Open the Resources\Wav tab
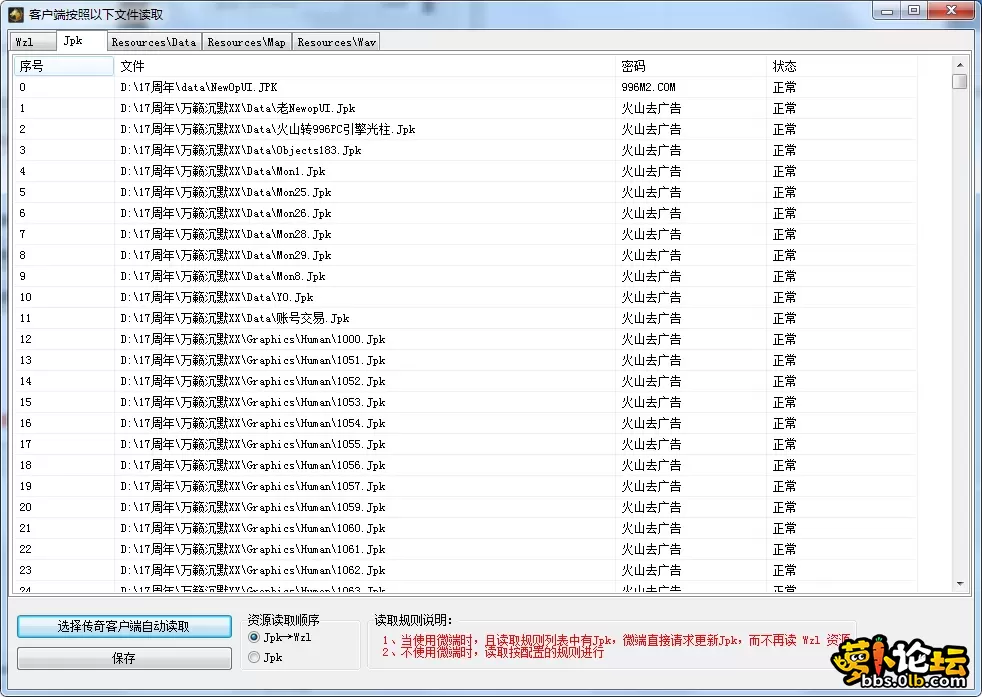982x697 pixels. point(335,41)
